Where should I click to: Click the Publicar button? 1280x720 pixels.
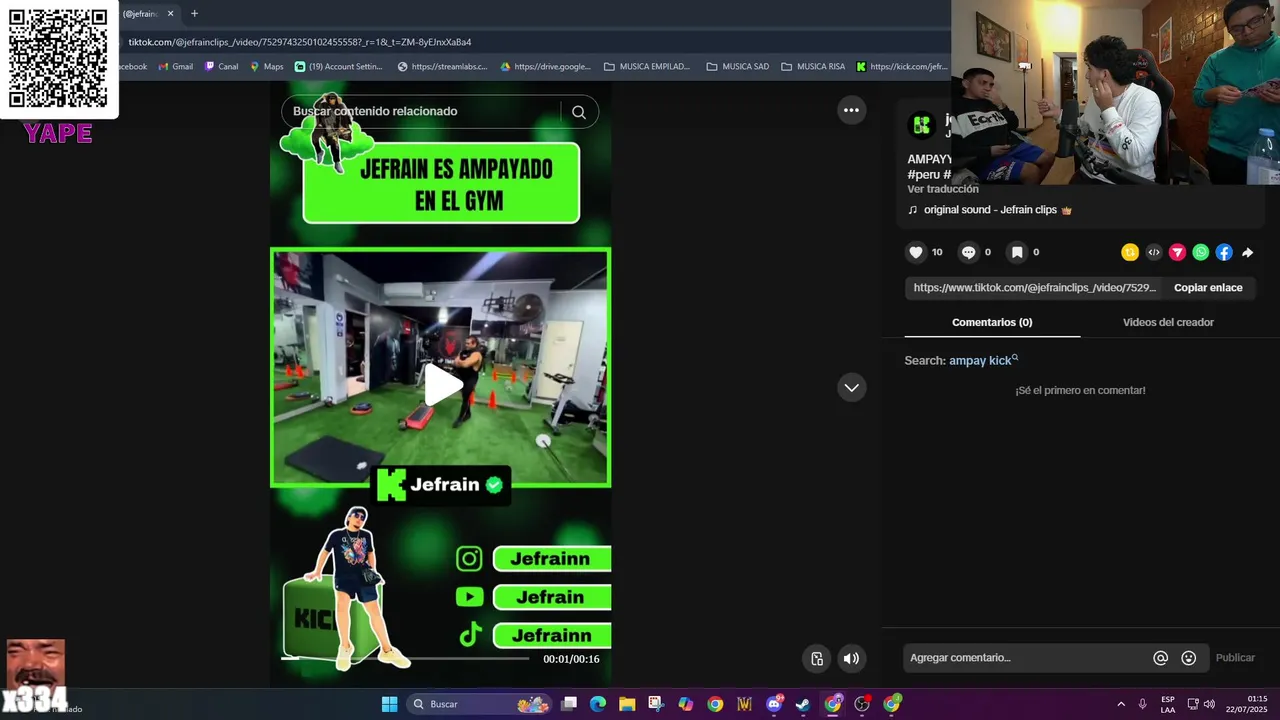coord(1235,658)
